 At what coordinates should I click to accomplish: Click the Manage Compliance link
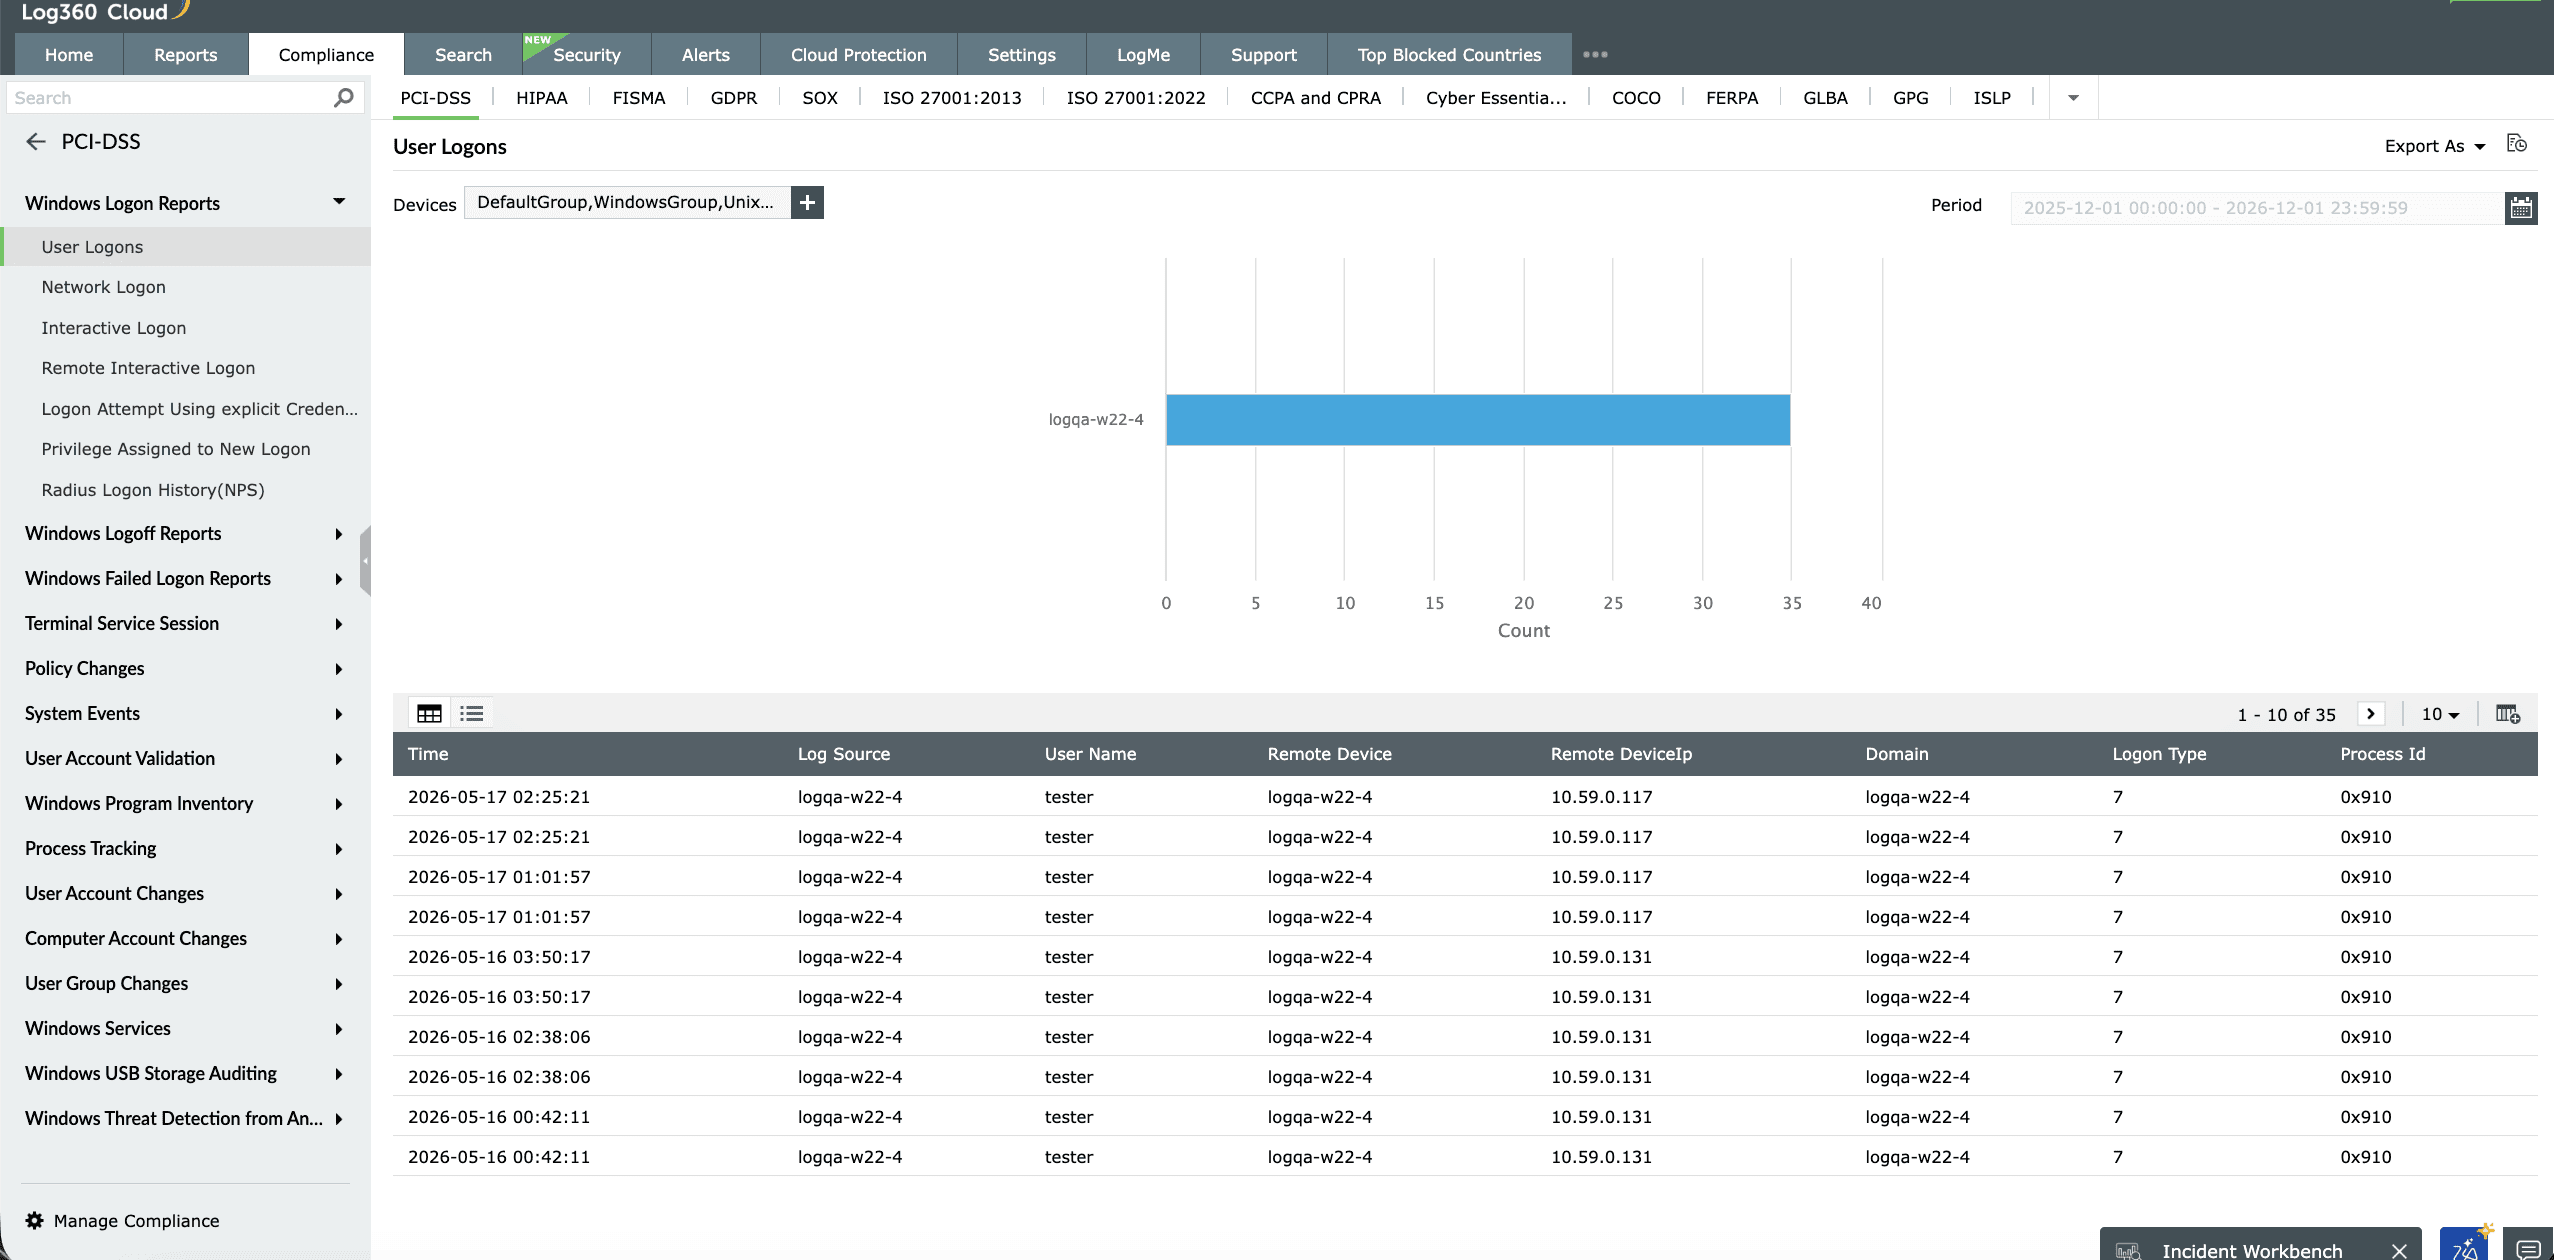coord(136,1221)
